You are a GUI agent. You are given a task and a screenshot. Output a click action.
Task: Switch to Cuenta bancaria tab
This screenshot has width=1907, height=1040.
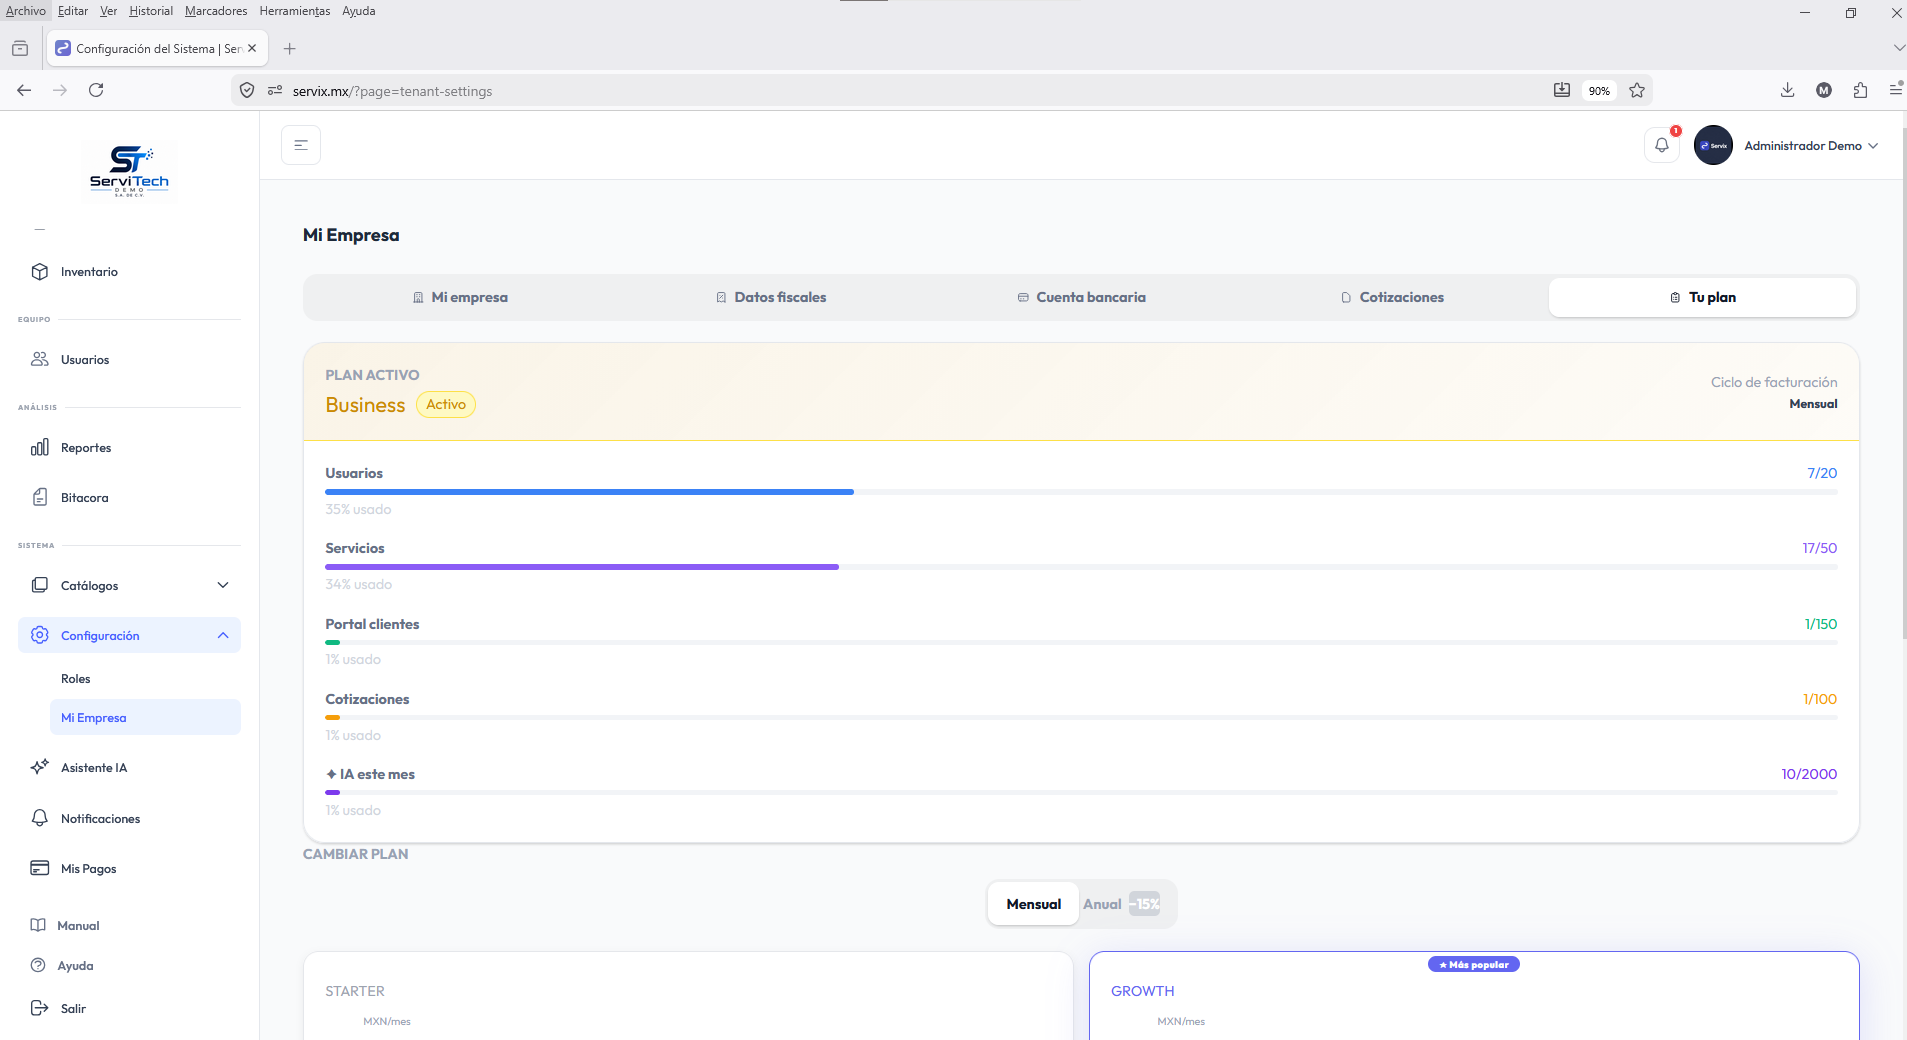point(1082,297)
